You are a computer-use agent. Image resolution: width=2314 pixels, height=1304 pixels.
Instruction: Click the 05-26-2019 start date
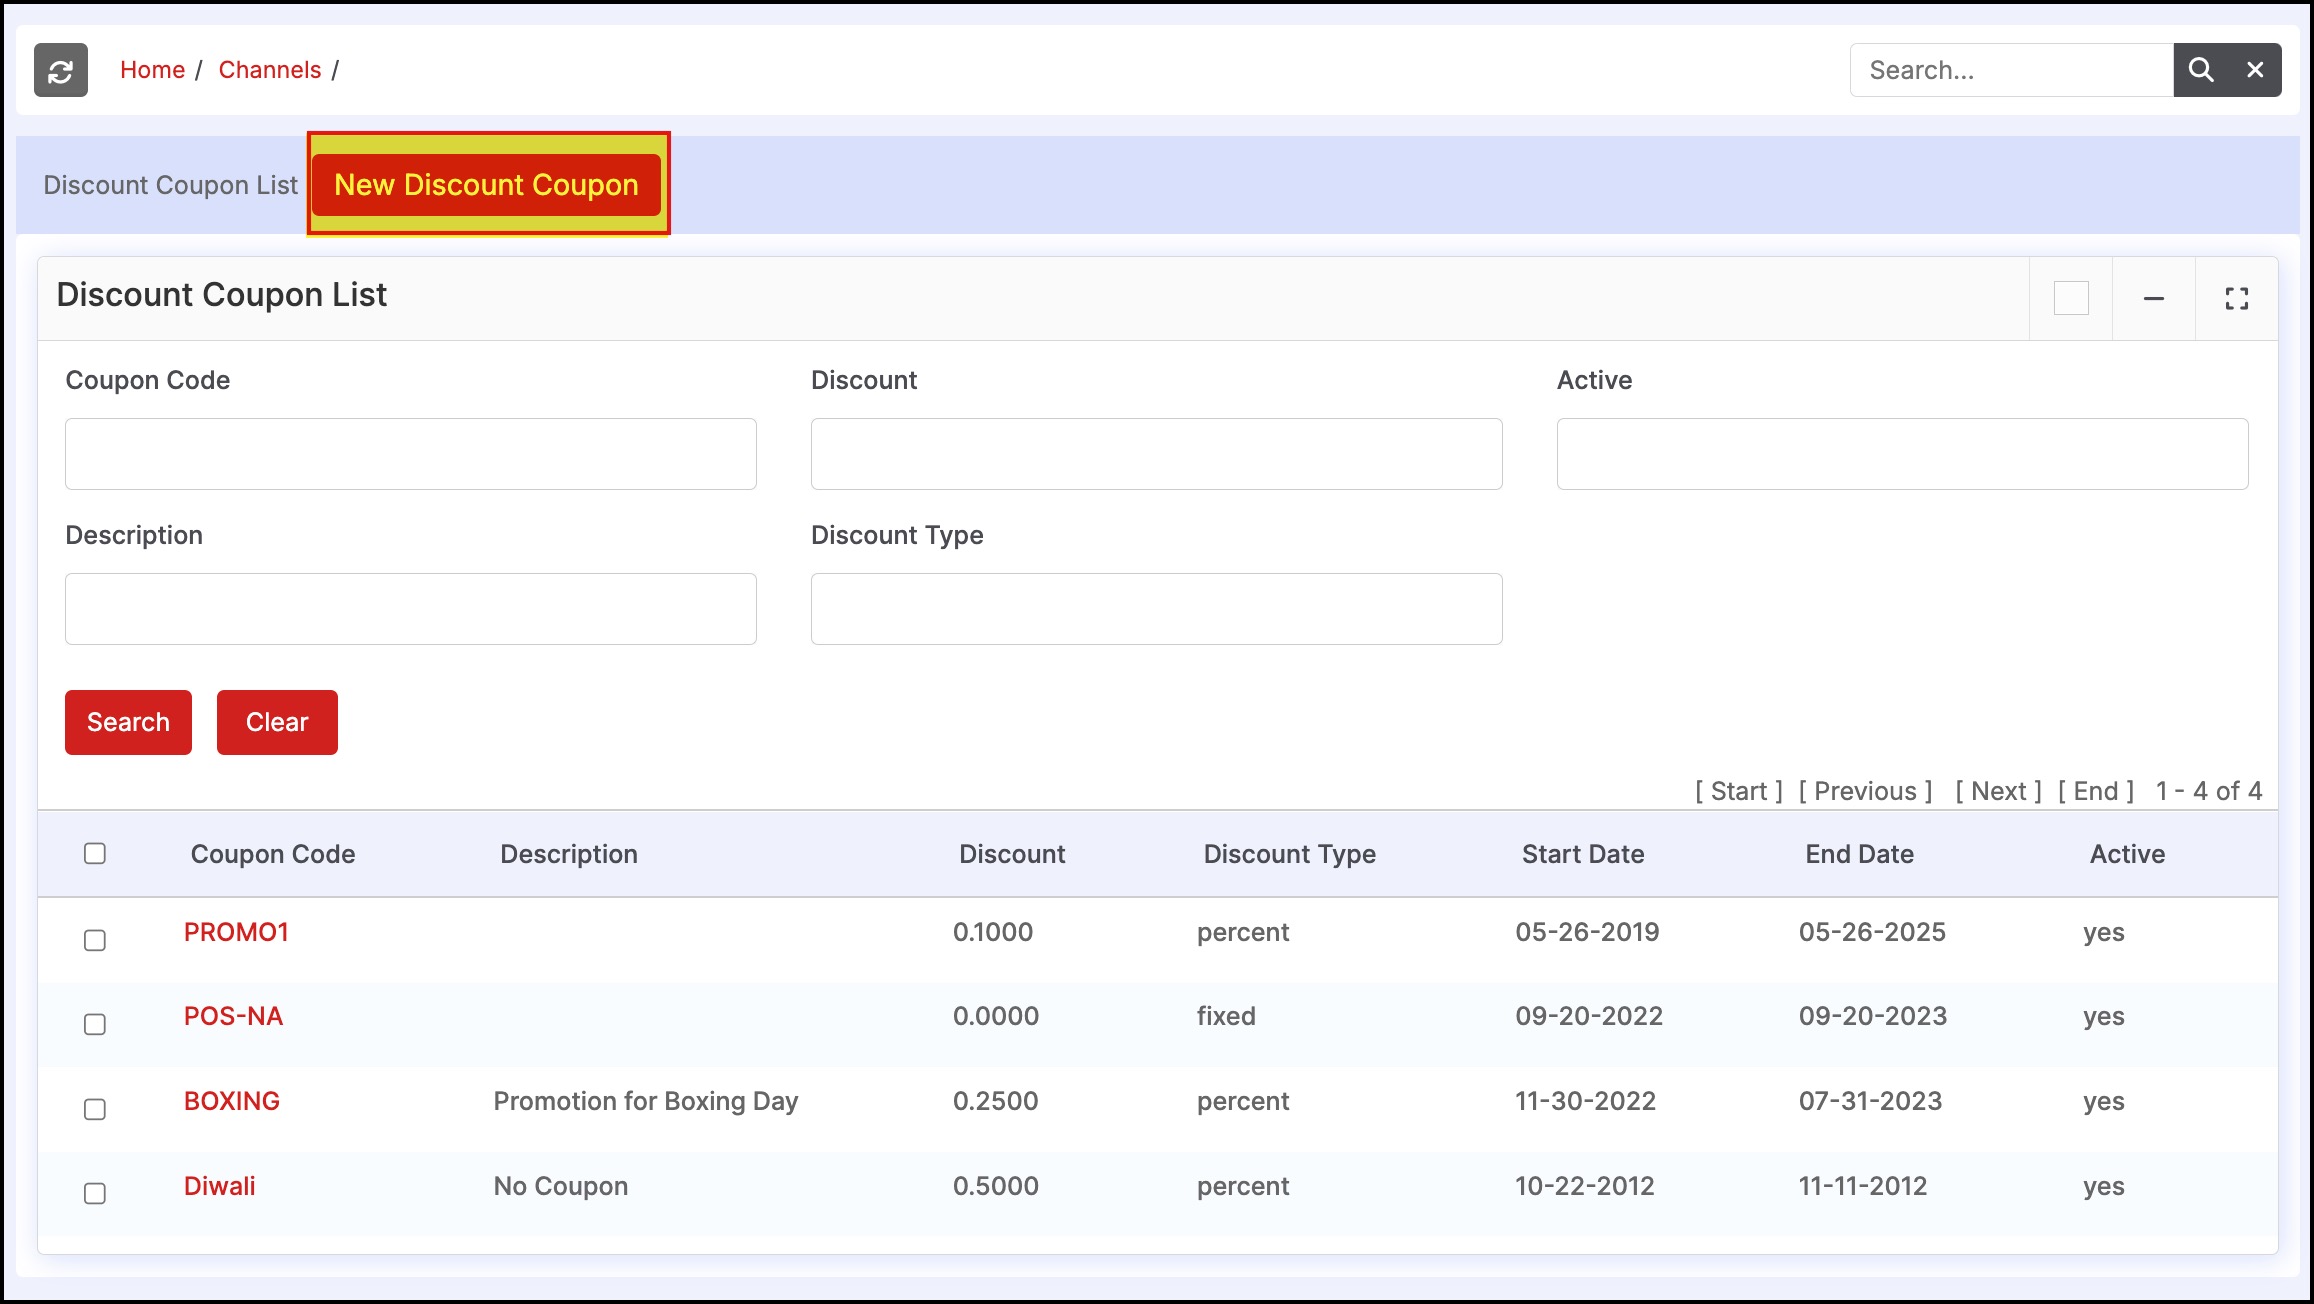[1587, 932]
